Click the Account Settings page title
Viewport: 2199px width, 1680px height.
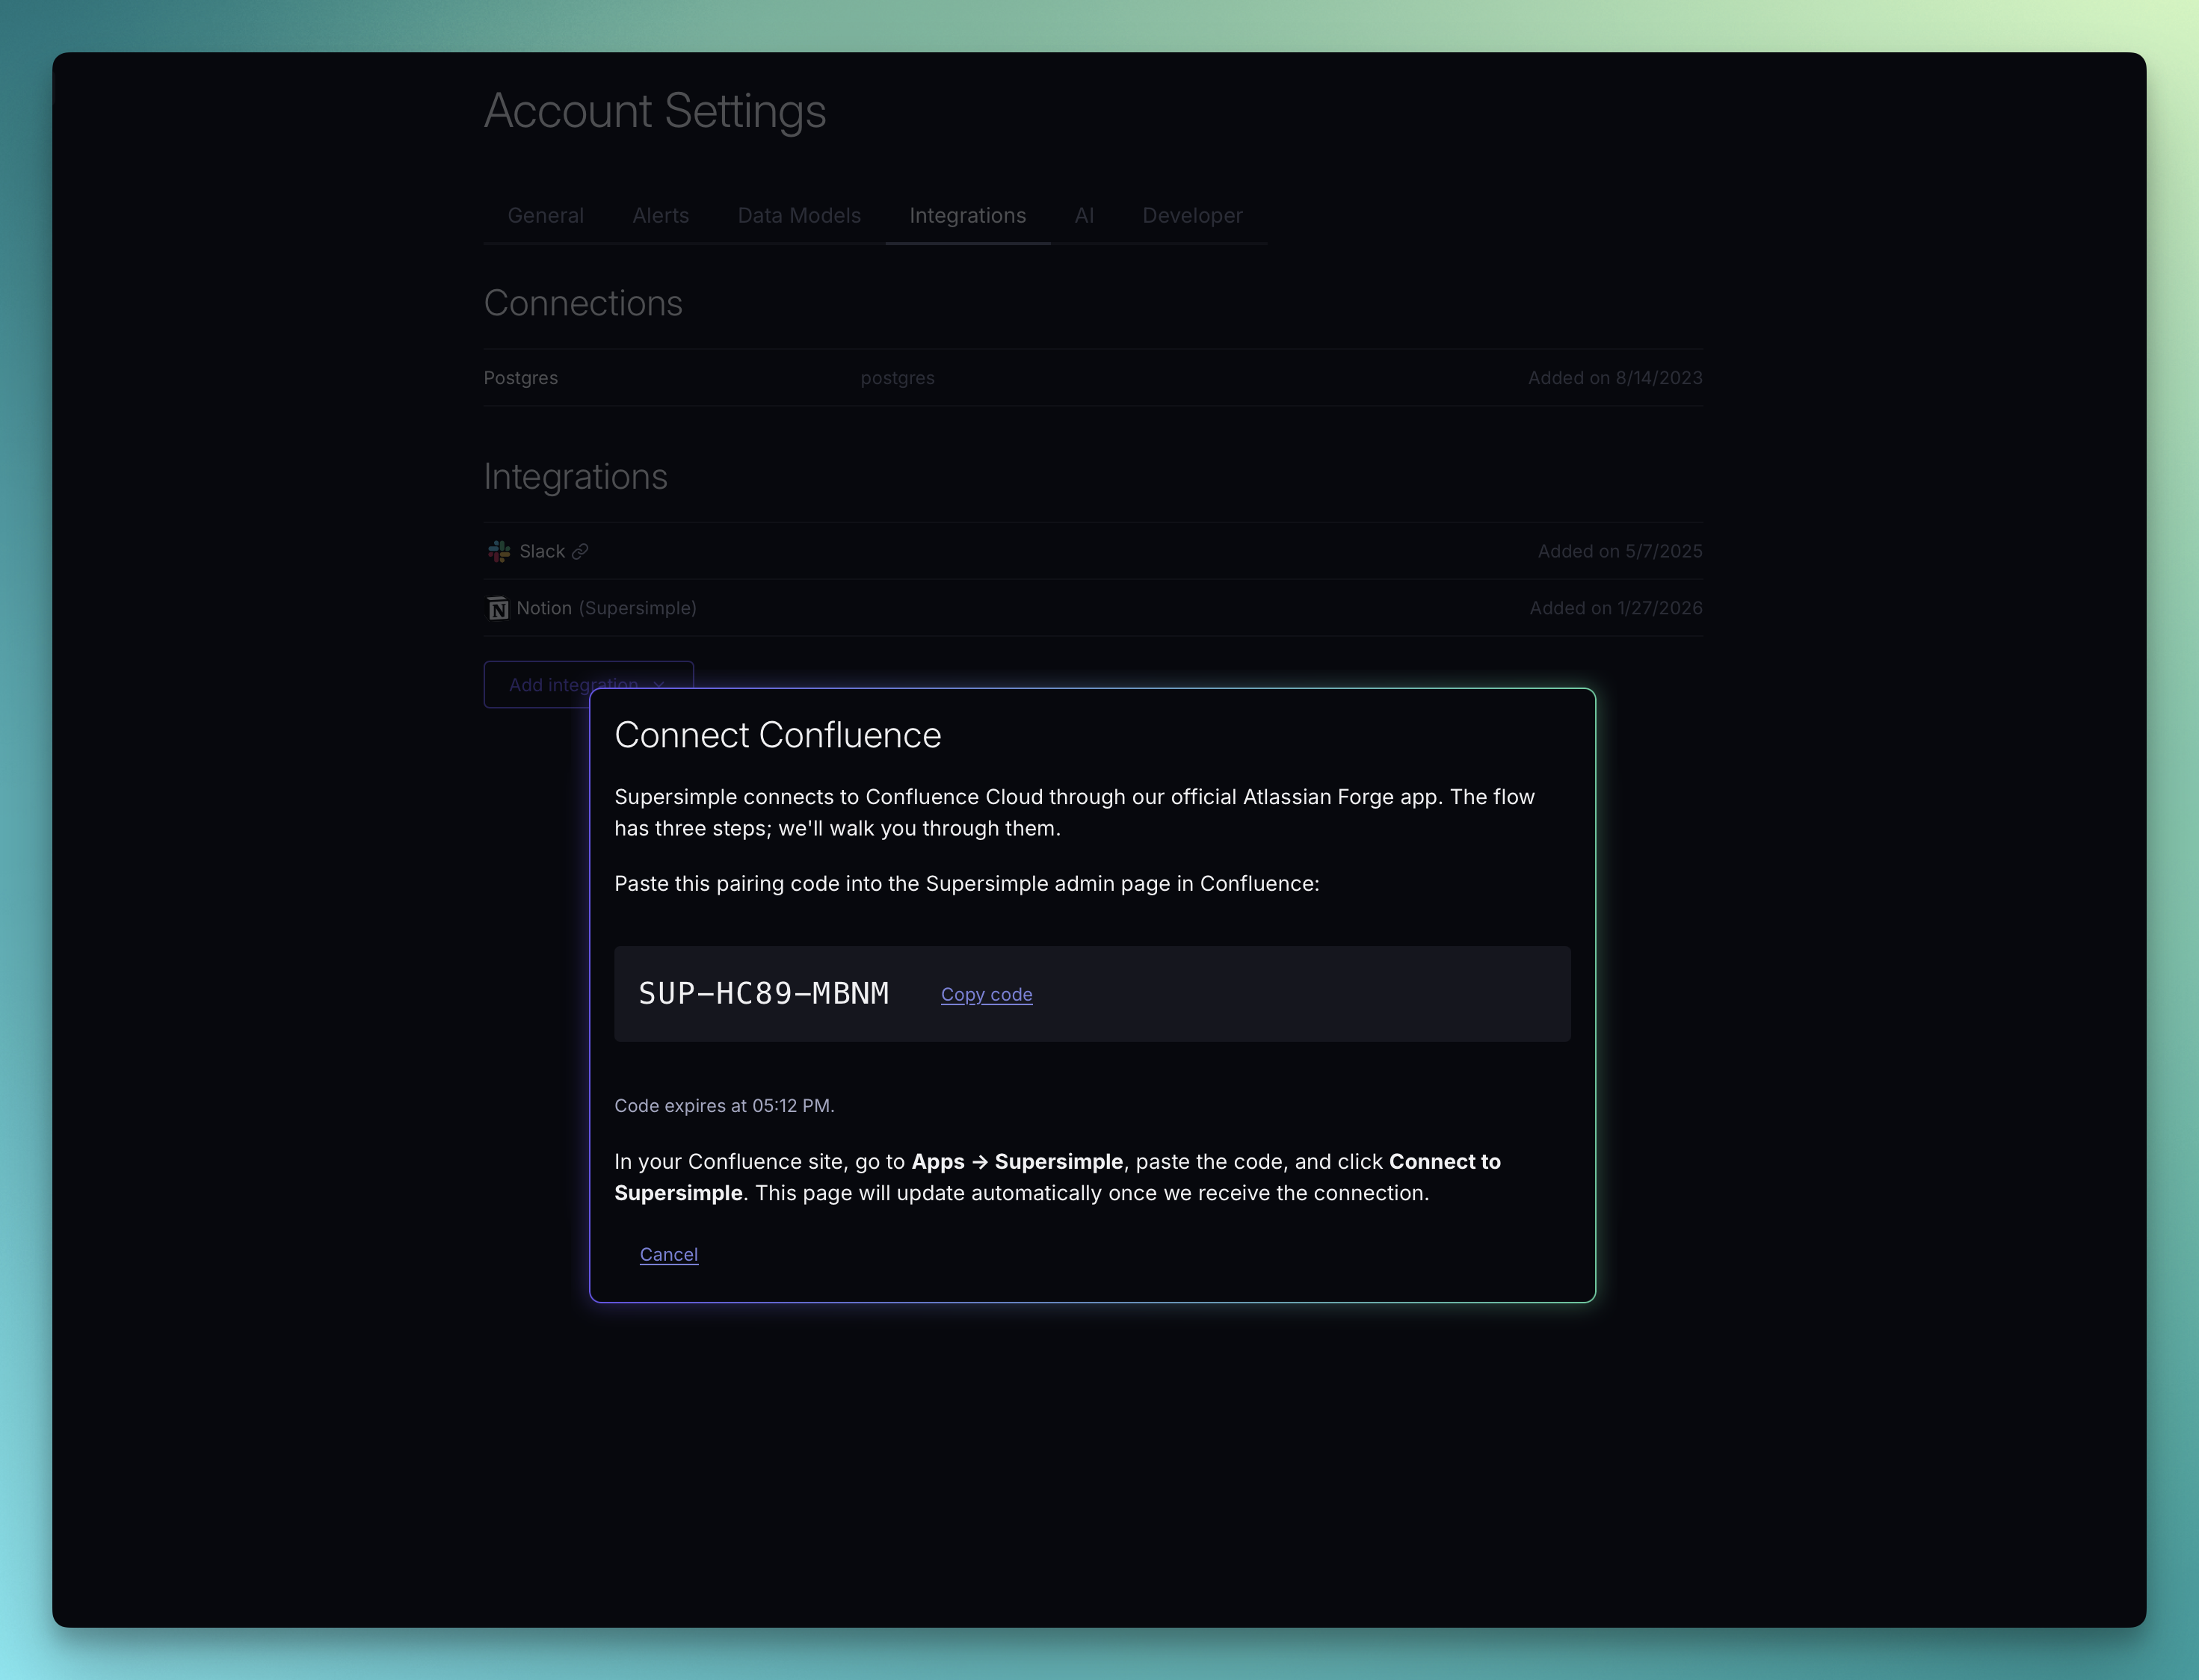pos(655,111)
